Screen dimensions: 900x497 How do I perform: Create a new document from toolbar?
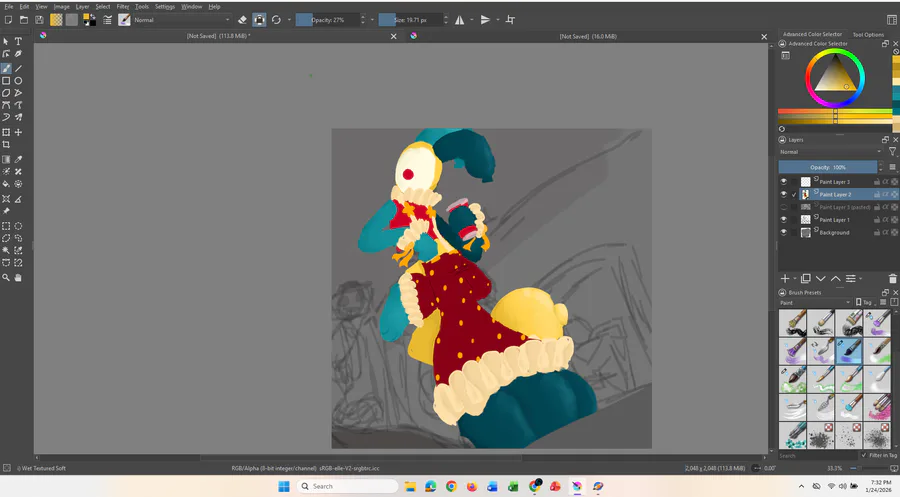click(8, 20)
